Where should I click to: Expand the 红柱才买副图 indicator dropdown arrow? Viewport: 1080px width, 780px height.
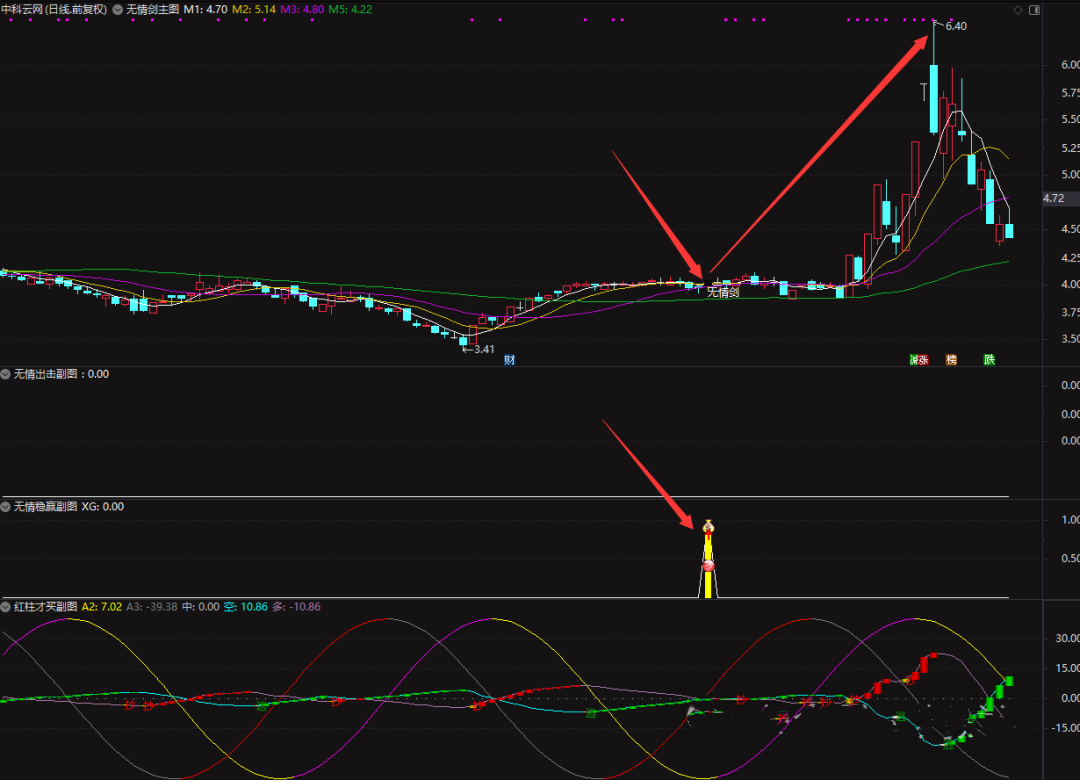[6, 606]
